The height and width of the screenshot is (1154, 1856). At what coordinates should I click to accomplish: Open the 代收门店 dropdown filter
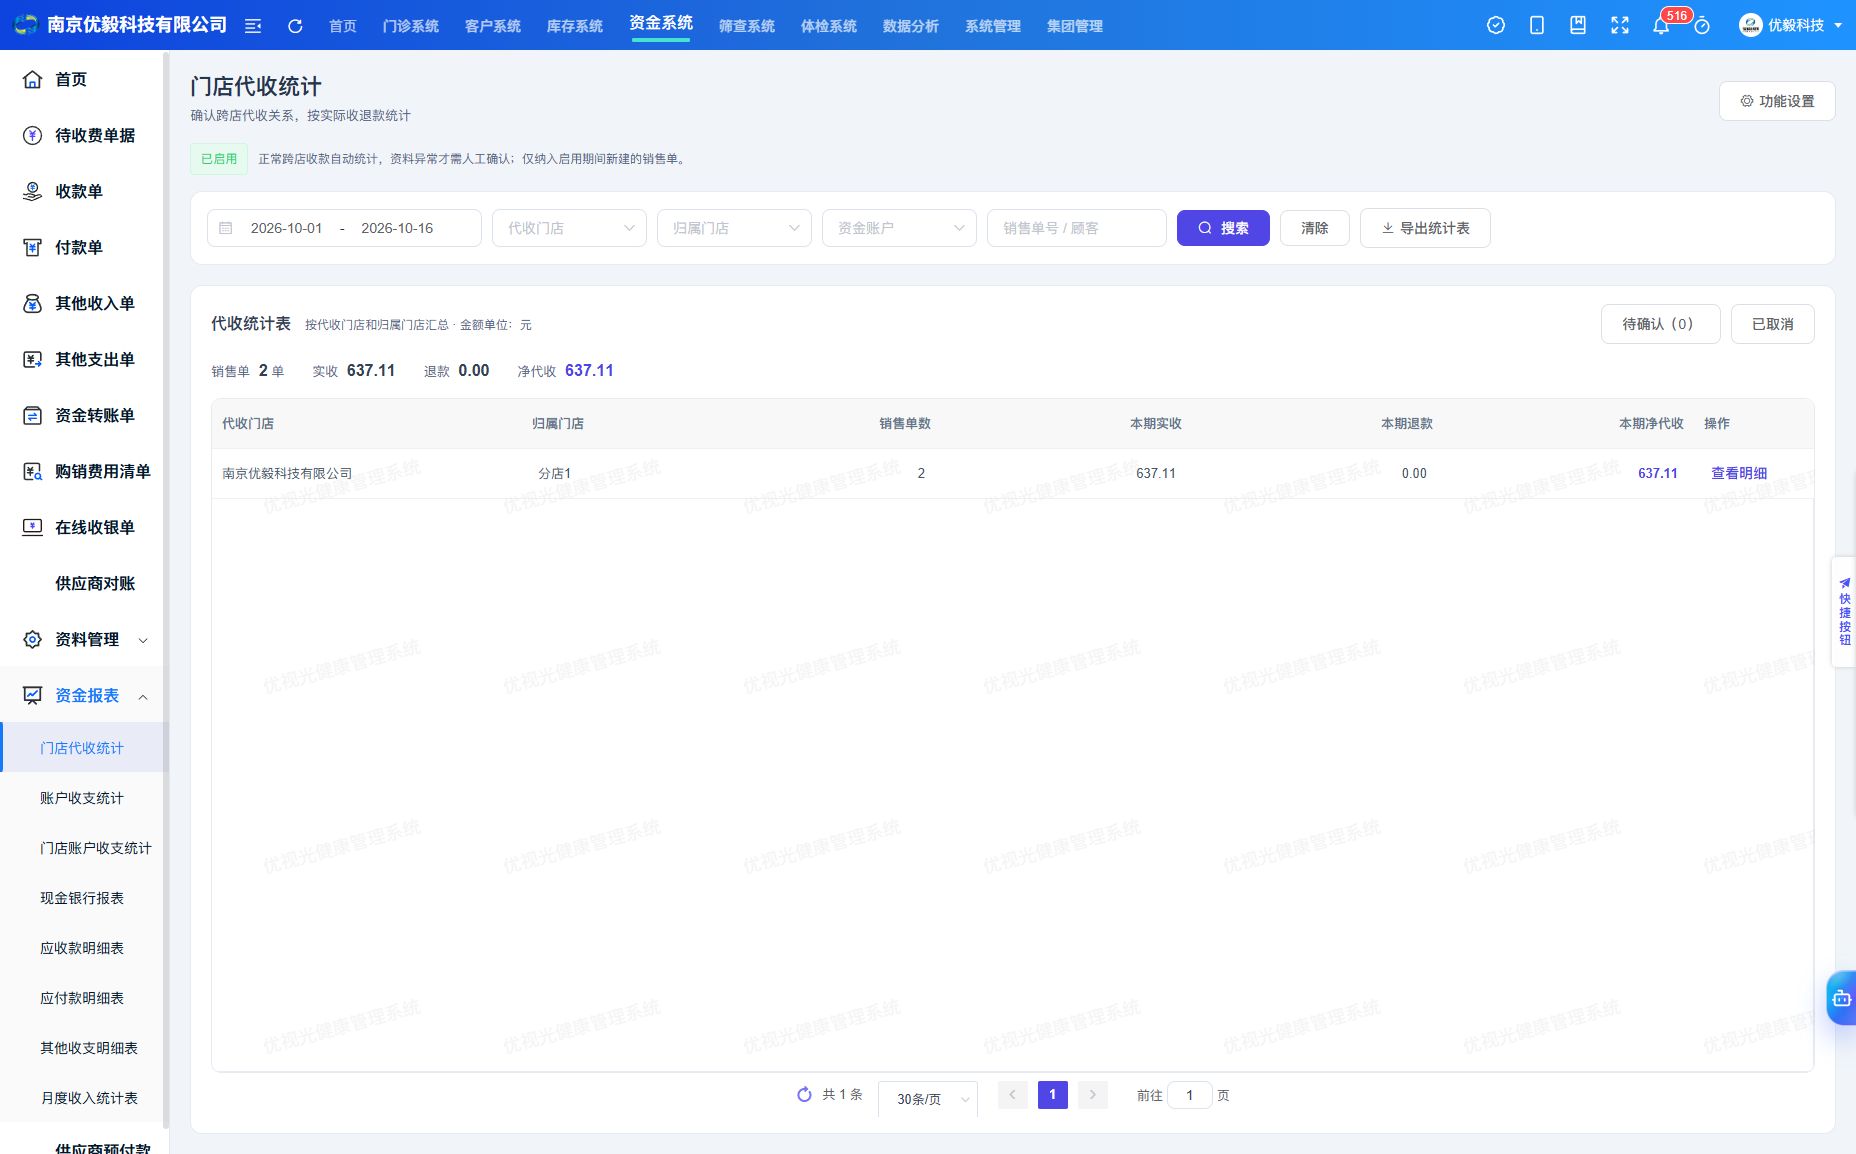tap(570, 228)
